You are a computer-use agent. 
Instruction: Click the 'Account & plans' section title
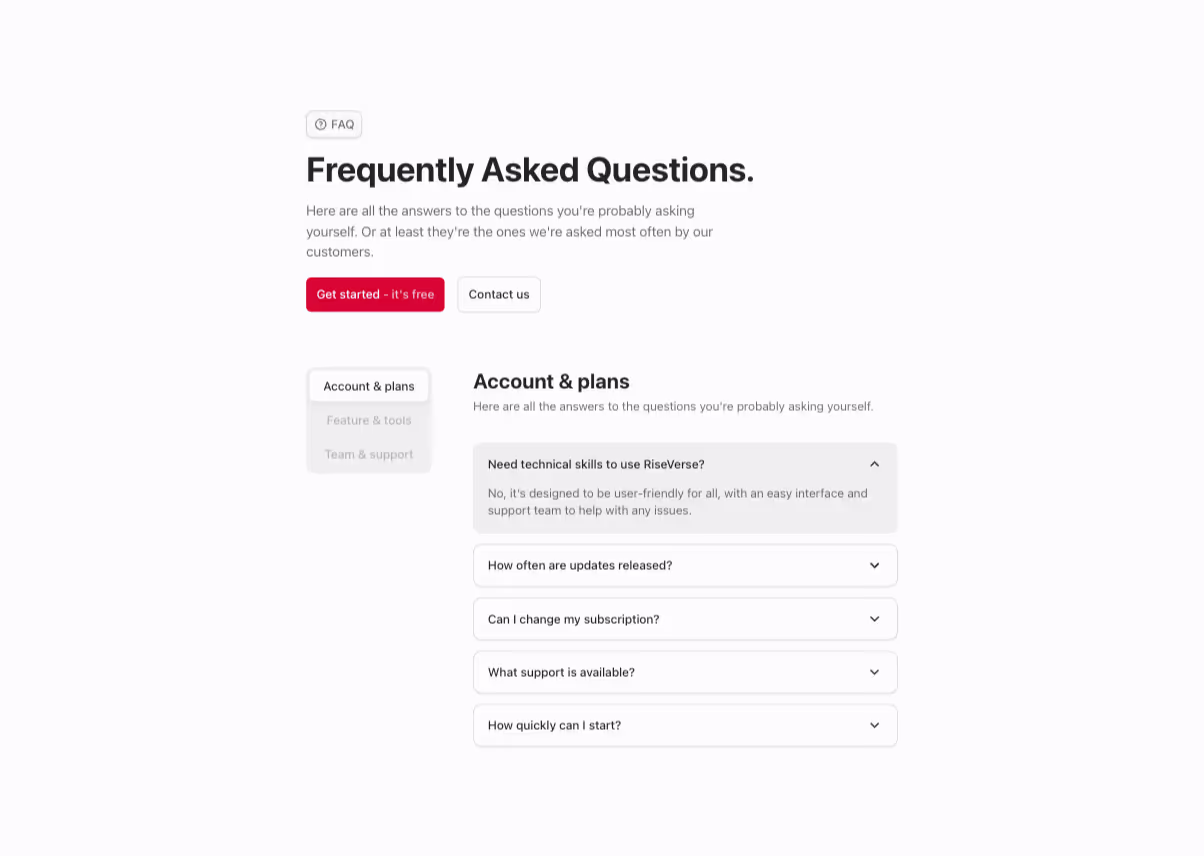point(551,381)
